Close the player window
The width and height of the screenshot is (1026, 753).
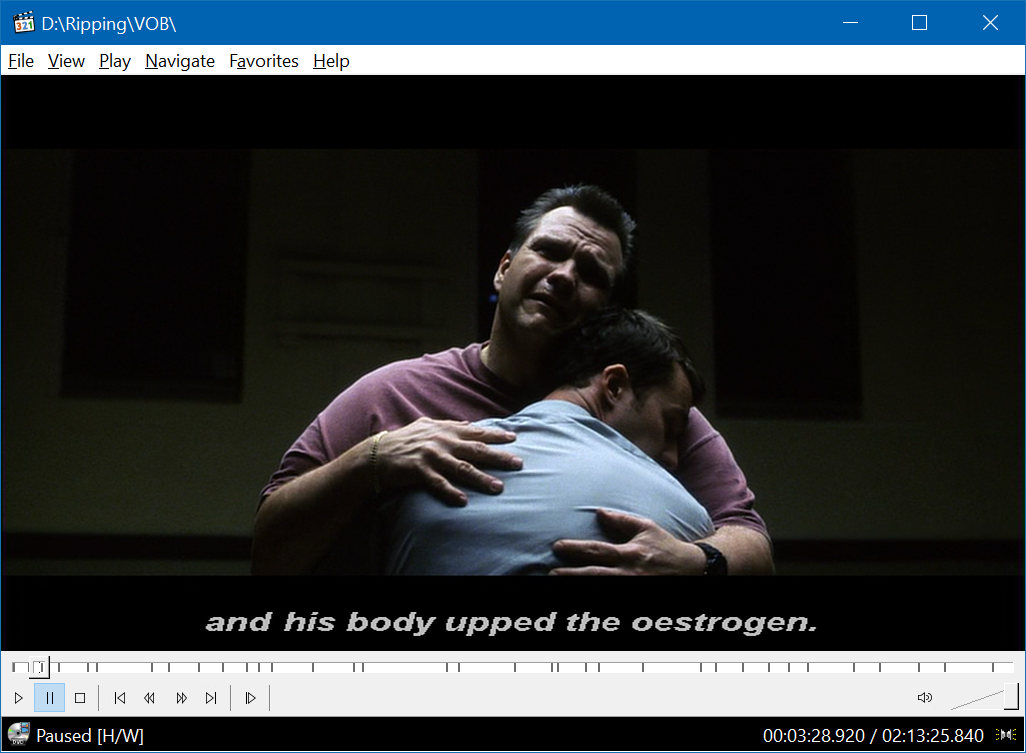tap(990, 23)
